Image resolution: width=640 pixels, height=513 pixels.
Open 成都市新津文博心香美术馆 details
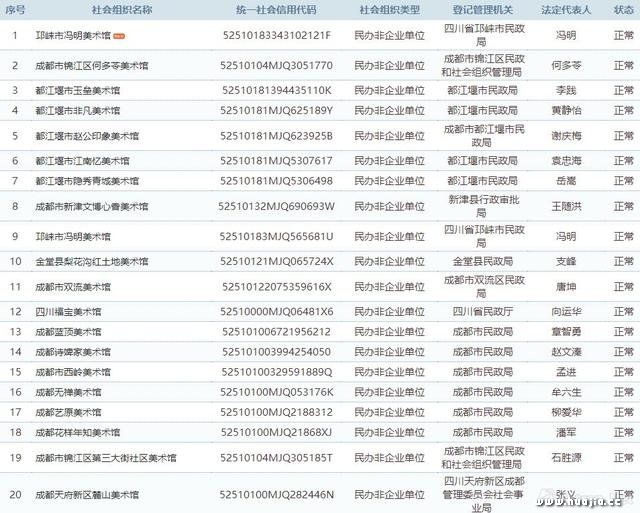(90, 206)
